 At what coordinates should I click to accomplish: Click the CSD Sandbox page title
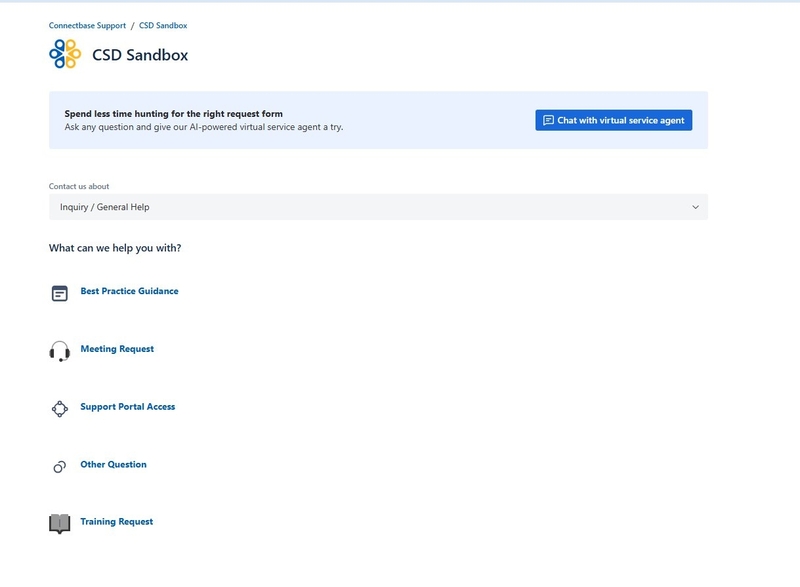click(140, 55)
